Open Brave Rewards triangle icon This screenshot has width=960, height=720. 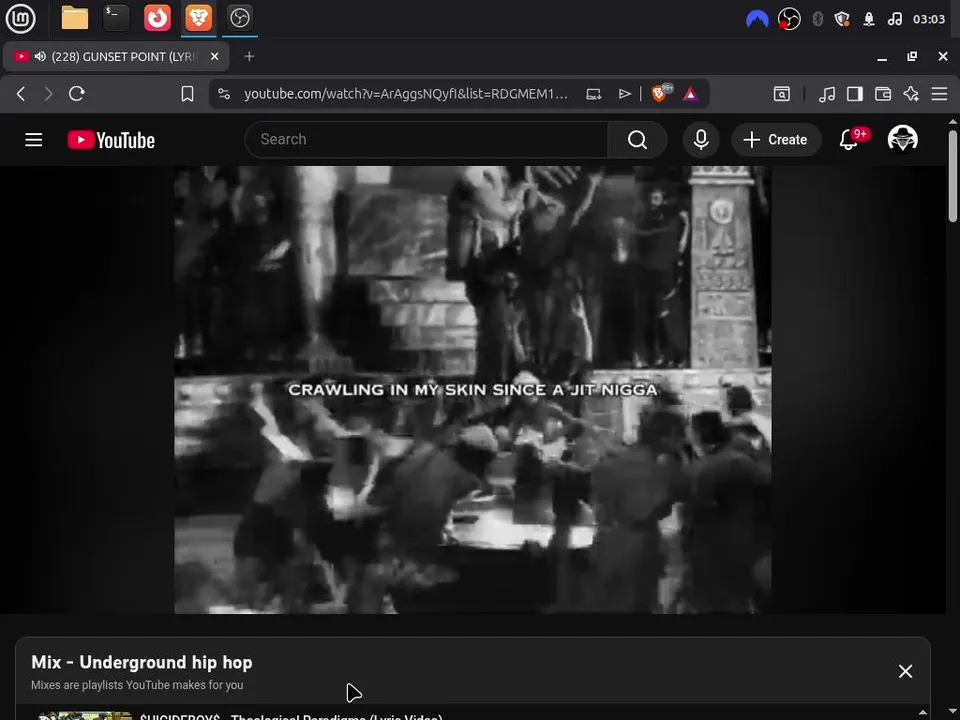click(691, 94)
